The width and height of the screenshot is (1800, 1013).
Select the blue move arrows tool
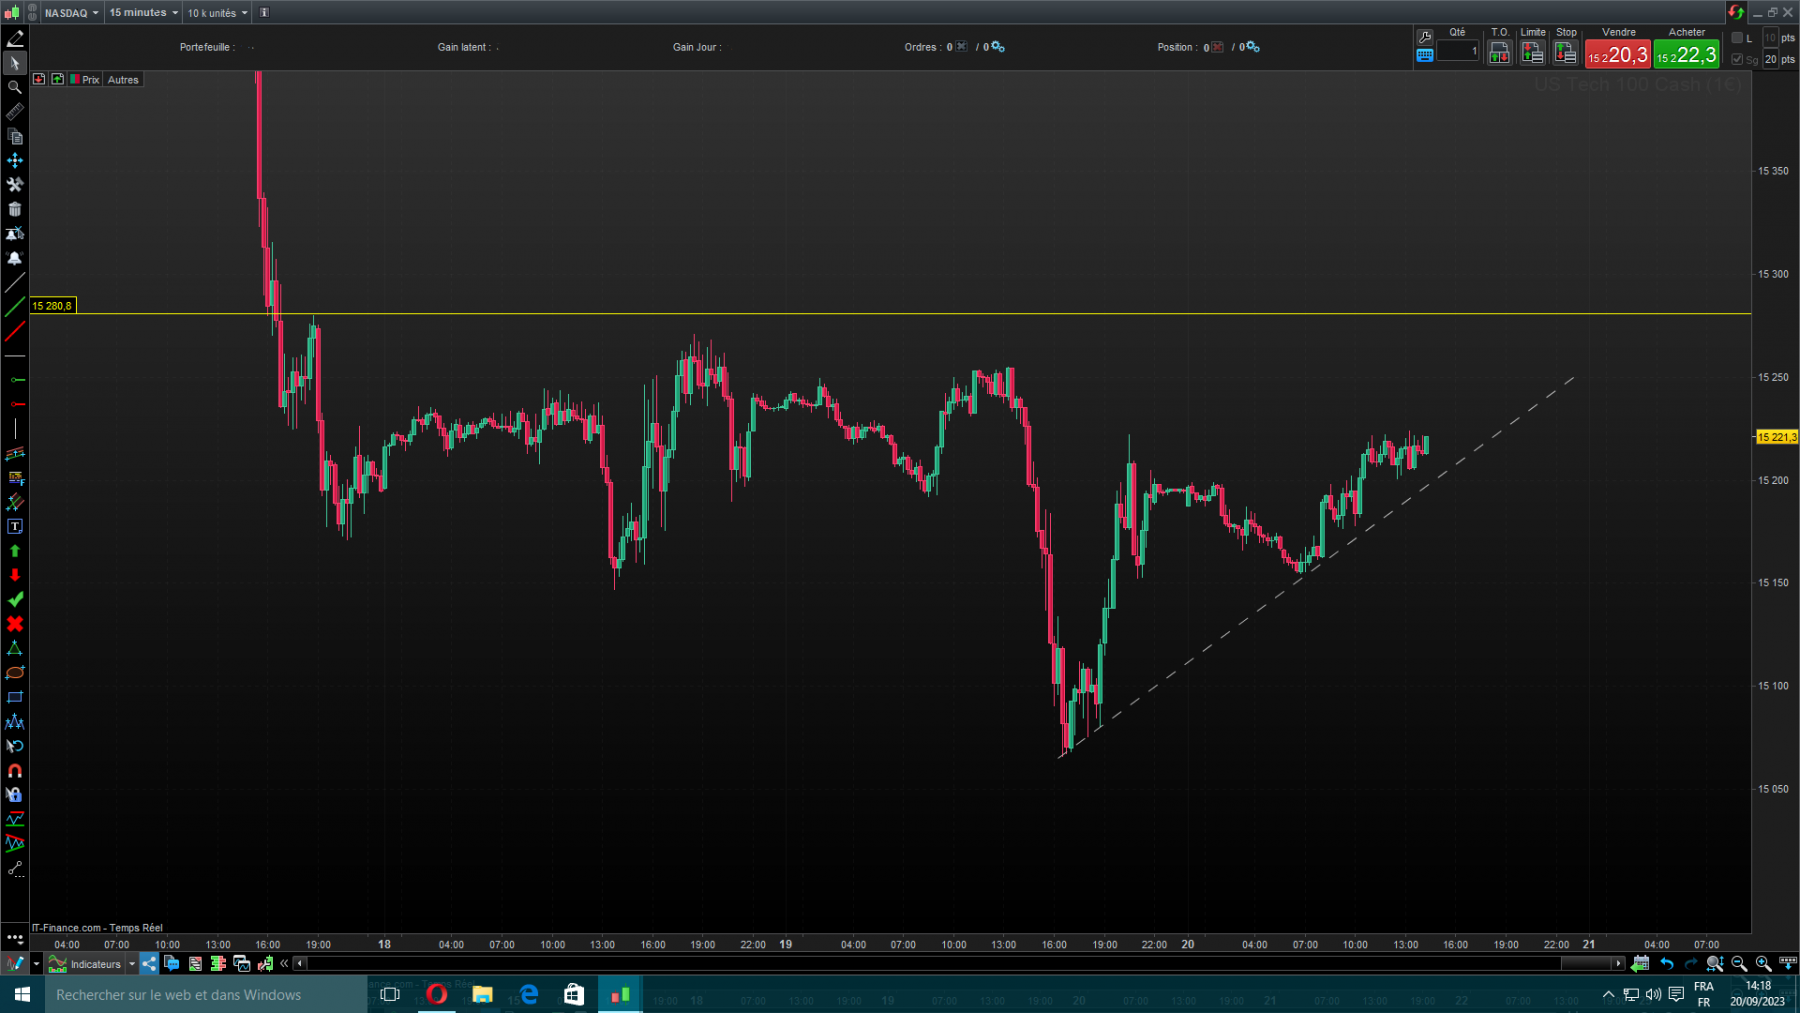pos(15,160)
